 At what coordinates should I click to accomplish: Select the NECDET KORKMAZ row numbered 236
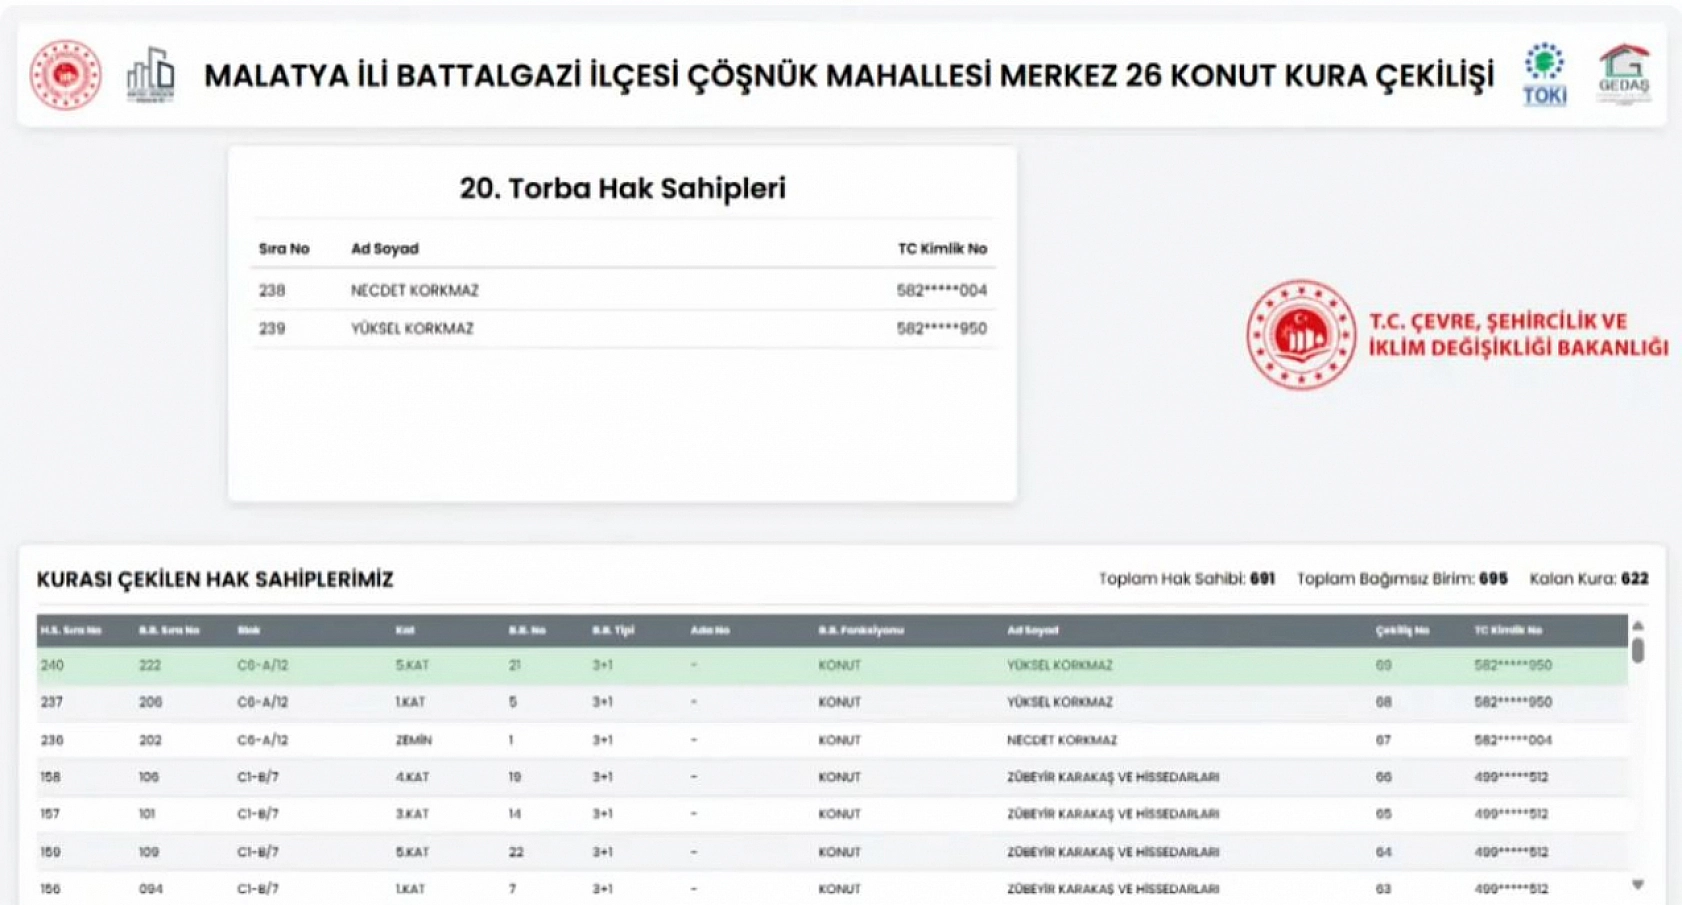[x=700, y=740]
